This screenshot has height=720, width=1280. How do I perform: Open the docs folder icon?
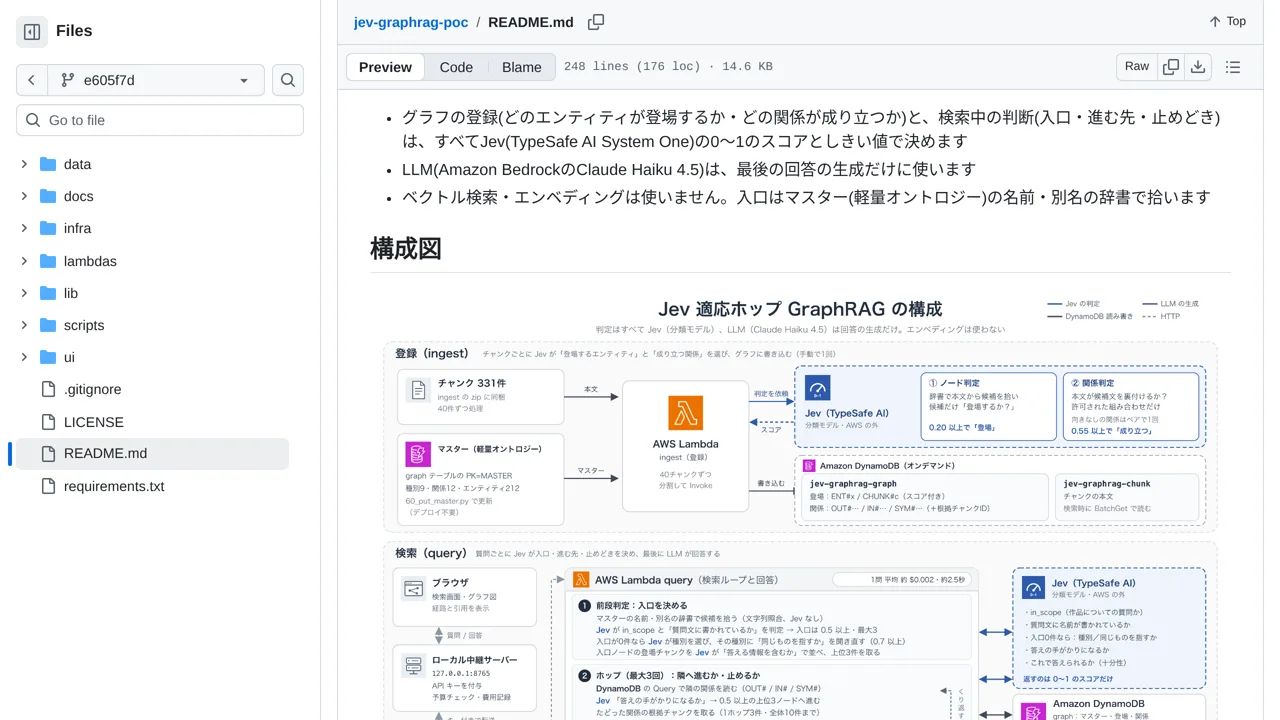click(48, 196)
